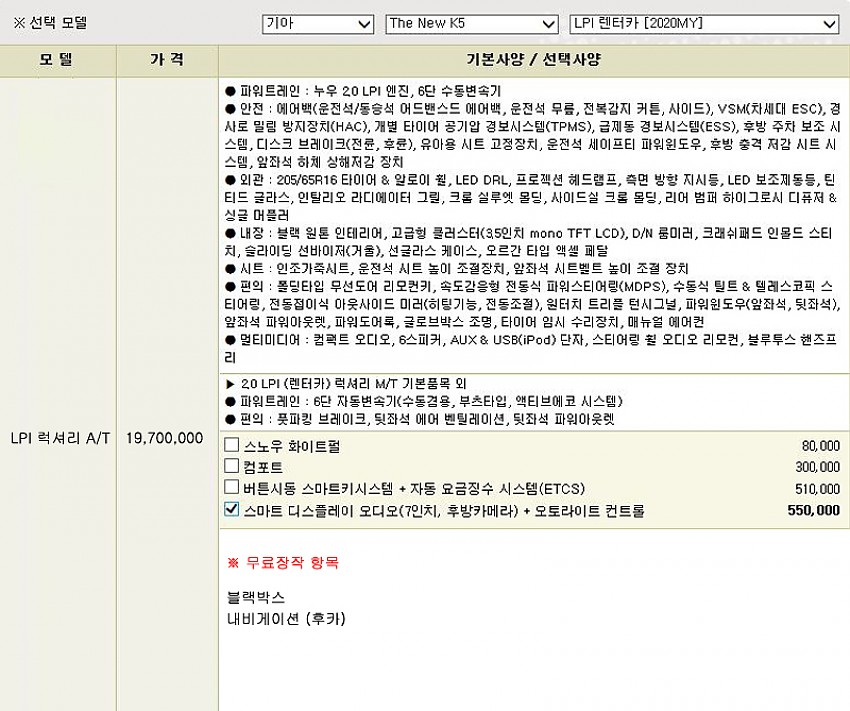Screen dimensions: 850x711
Task: Click the 기본사양 / 선택사양 column header
Action: [x=533, y=60]
